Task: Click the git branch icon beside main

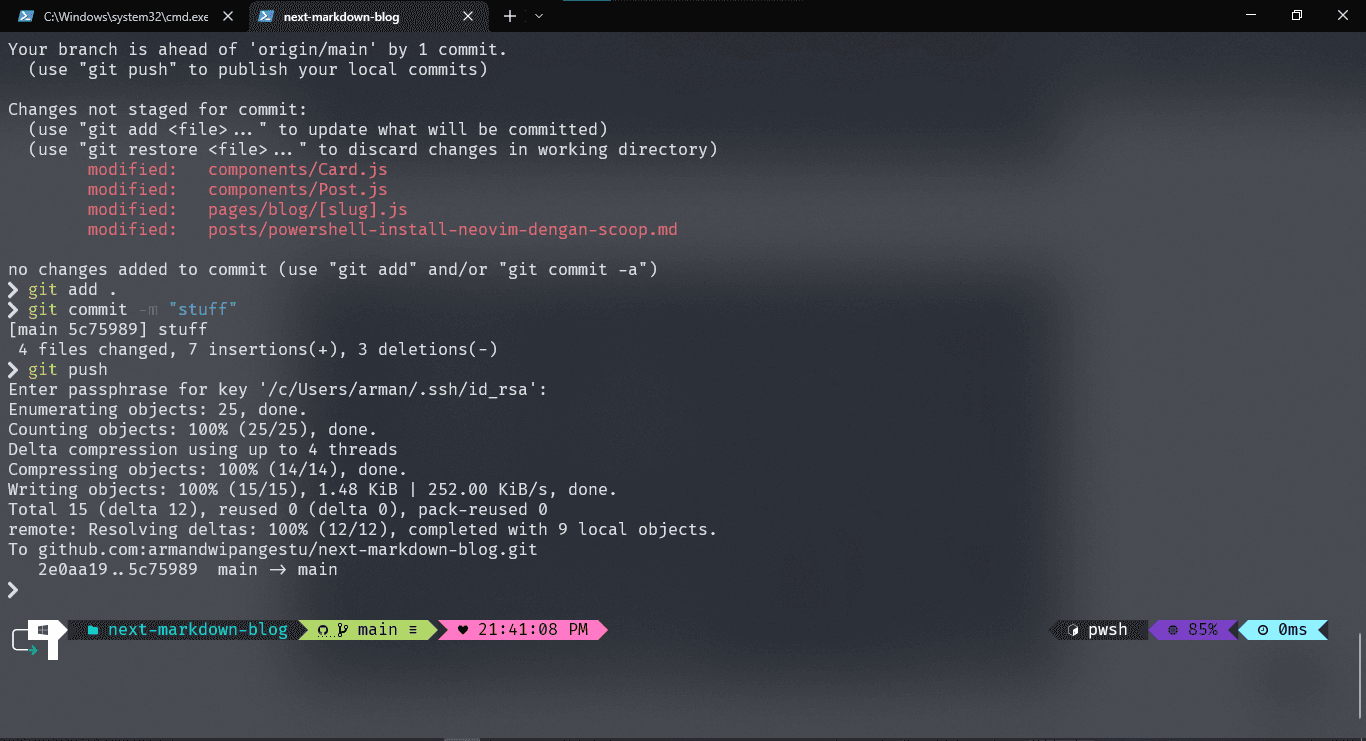Action: coord(342,630)
